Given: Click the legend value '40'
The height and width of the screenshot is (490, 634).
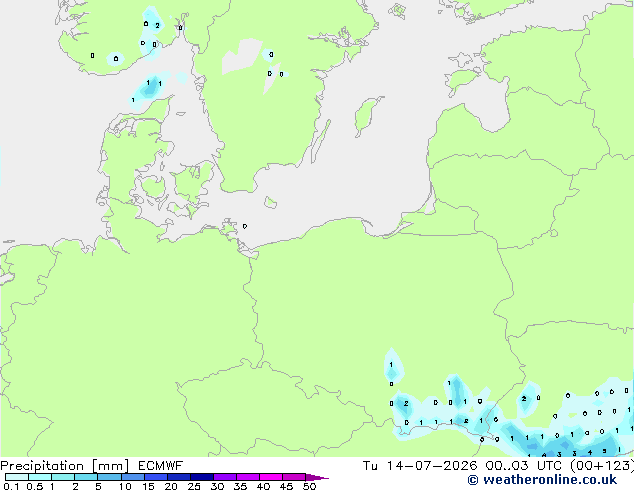Looking at the screenshot, I should pyautogui.click(x=263, y=486).
